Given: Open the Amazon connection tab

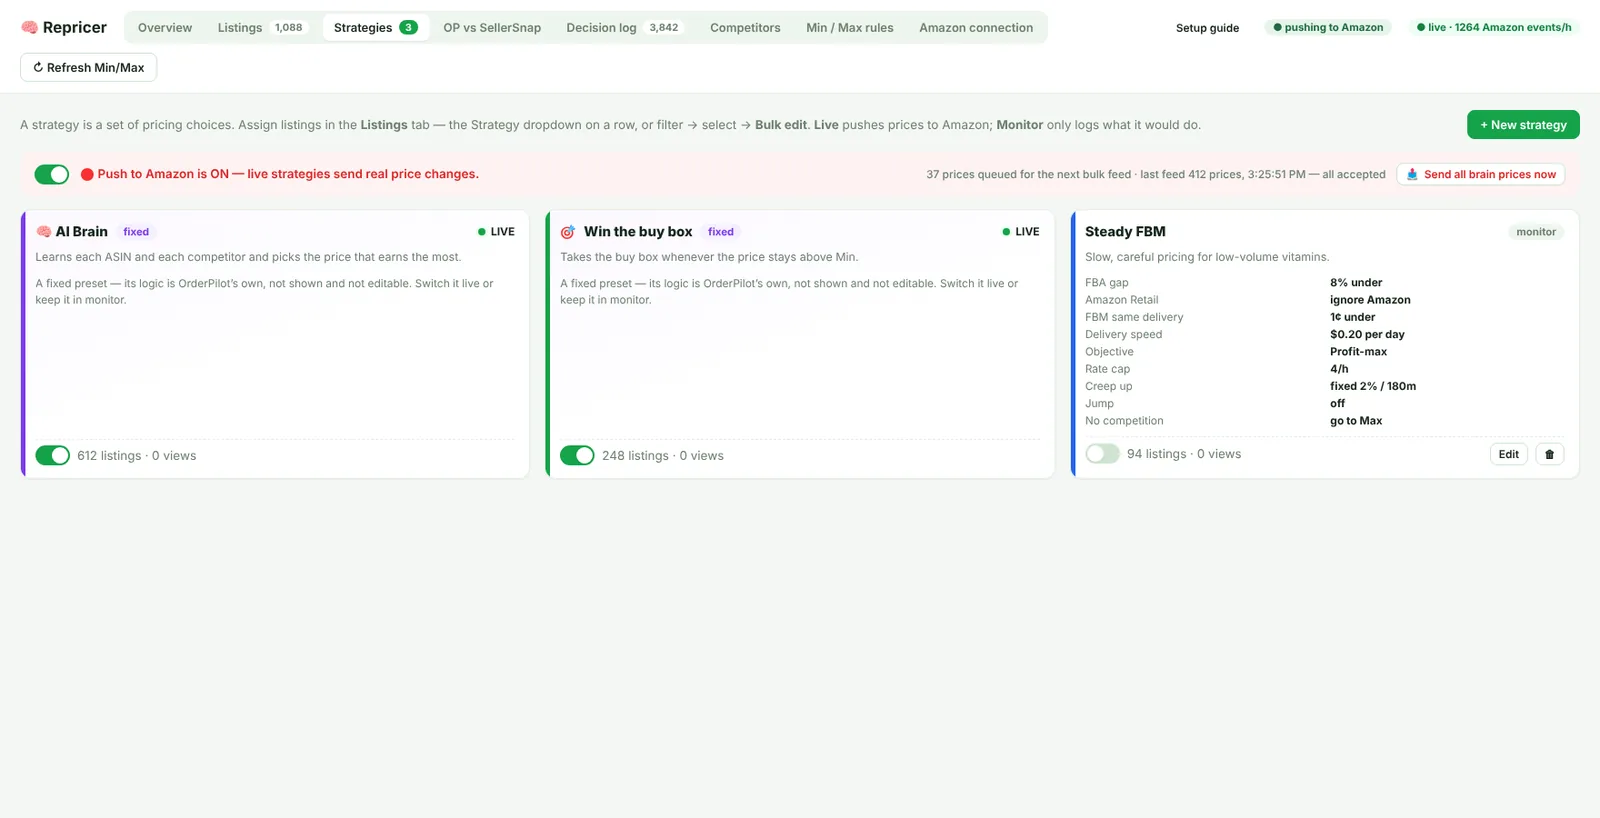Looking at the screenshot, I should pyautogui.click(x=976, y=27).
